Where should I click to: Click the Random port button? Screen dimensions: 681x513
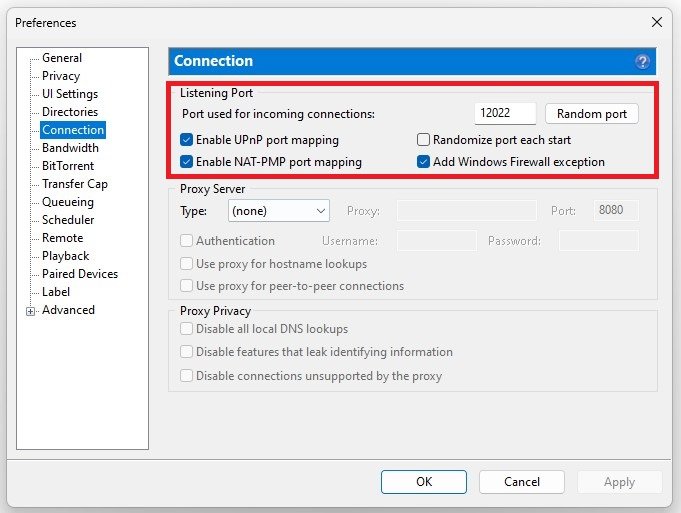pyautogui.click(x=592, y=114)
